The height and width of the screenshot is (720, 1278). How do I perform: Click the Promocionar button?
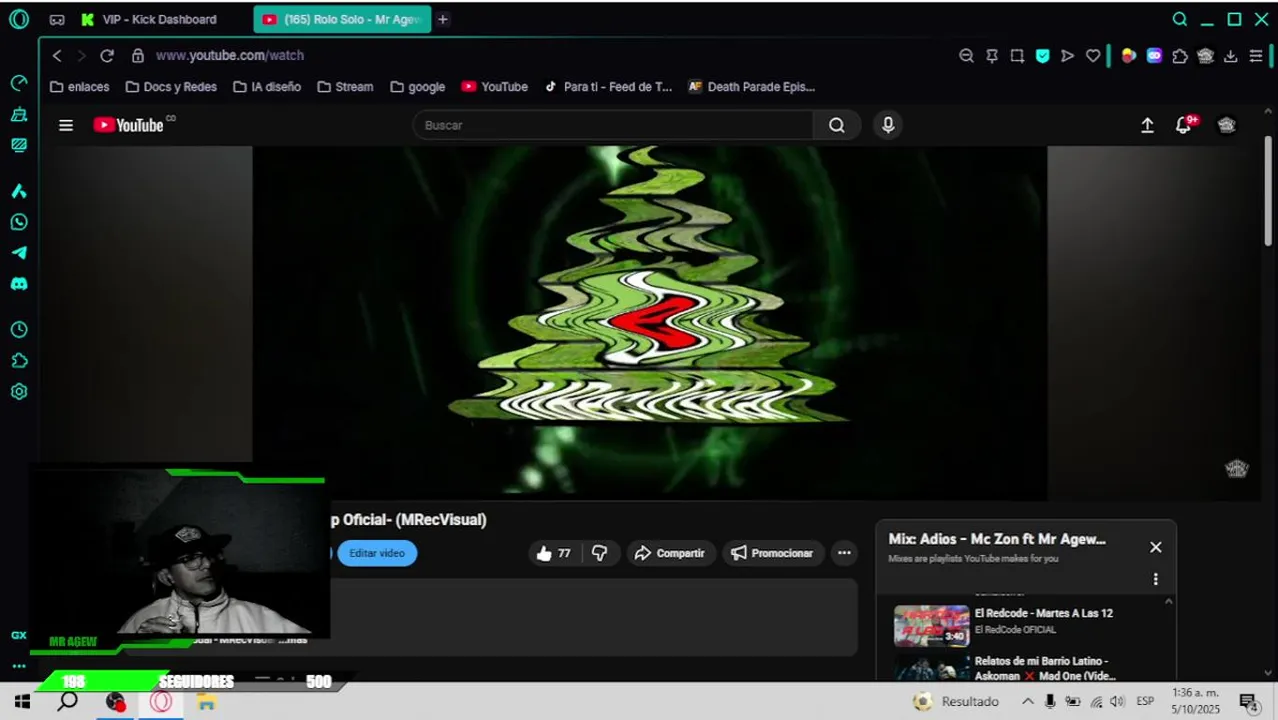772,553
